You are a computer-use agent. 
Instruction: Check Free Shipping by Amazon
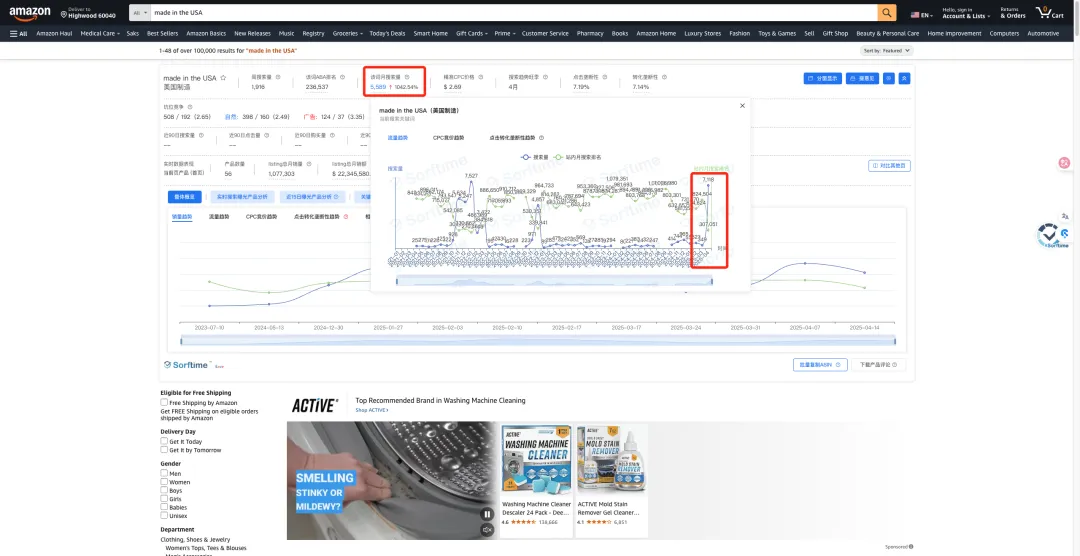tap(164, 402)
